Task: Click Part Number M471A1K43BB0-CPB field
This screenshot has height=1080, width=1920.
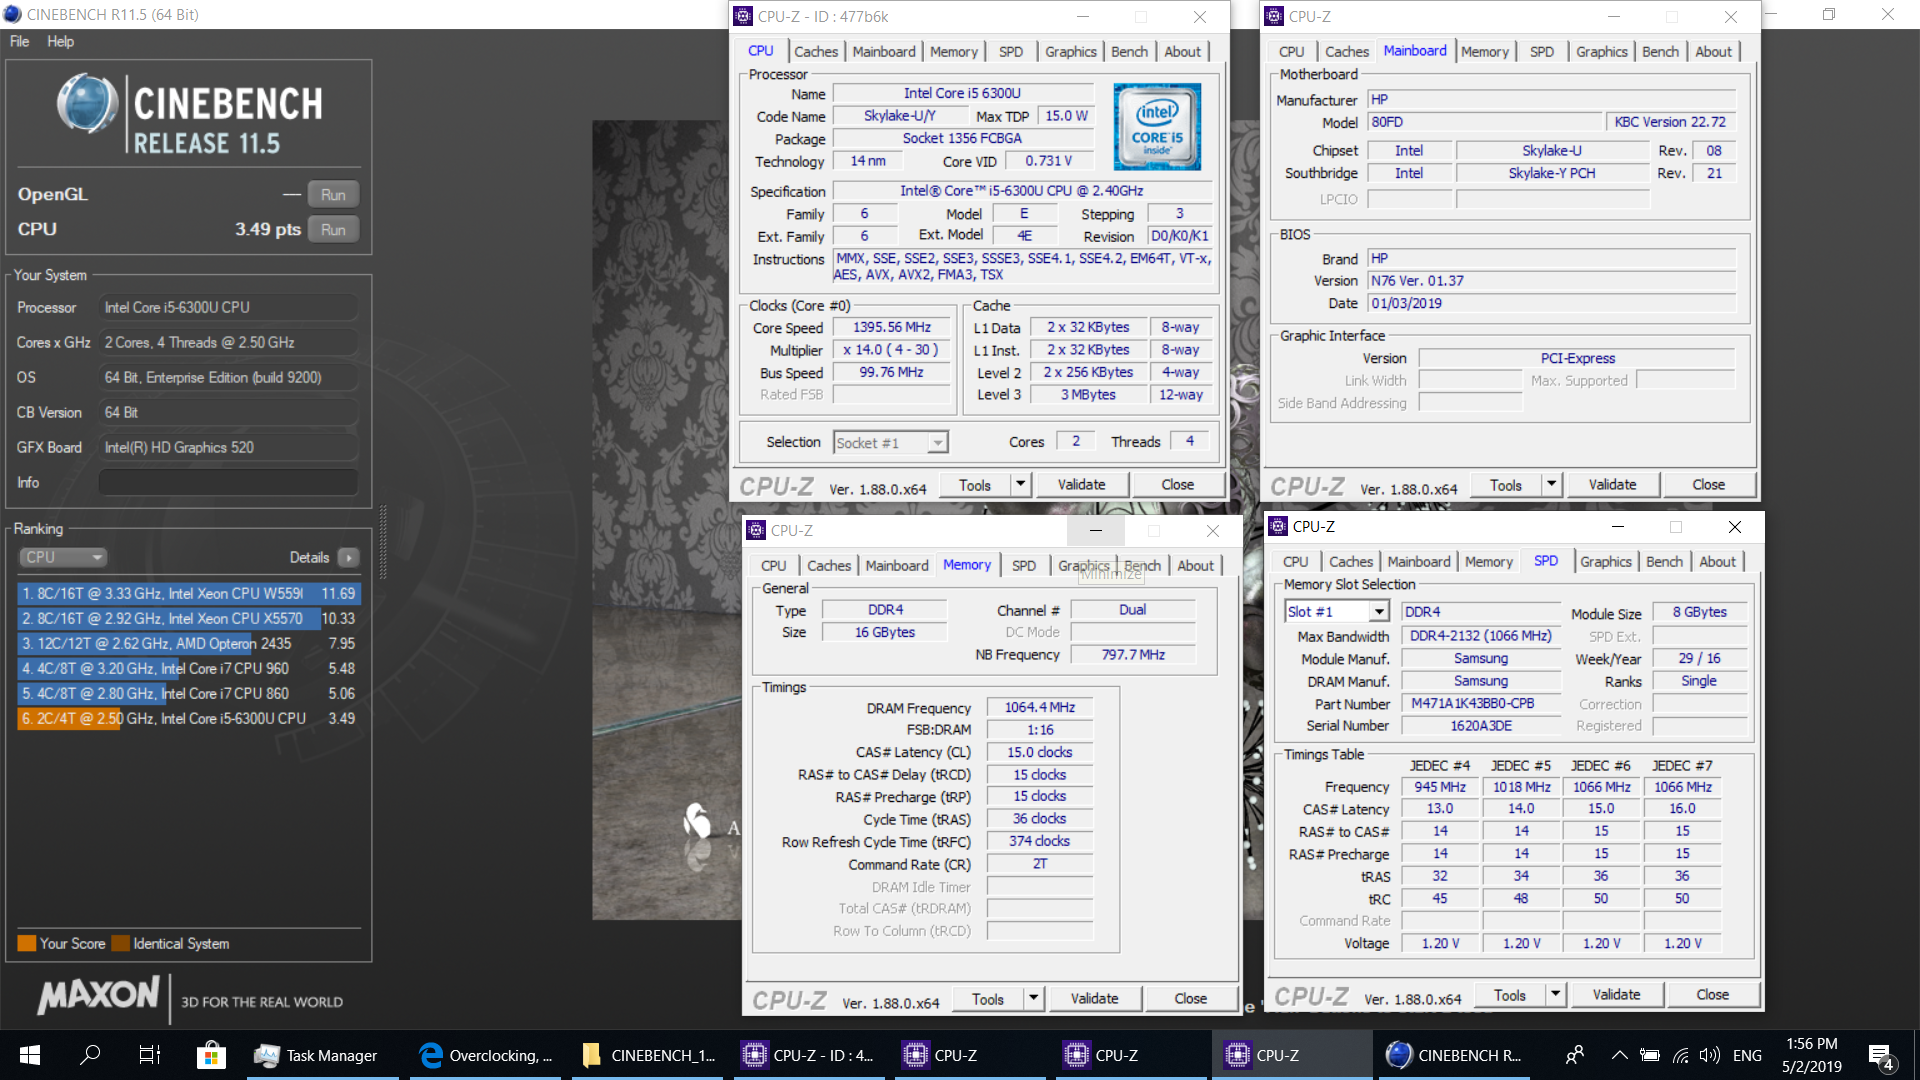Action: click(x=1481, y=703)
